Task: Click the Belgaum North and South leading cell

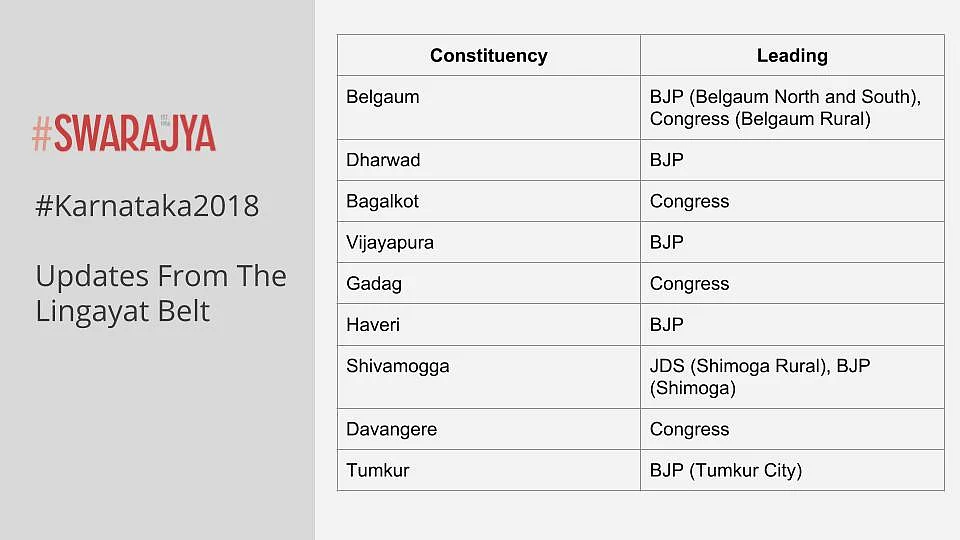Action: click(792, 108)
